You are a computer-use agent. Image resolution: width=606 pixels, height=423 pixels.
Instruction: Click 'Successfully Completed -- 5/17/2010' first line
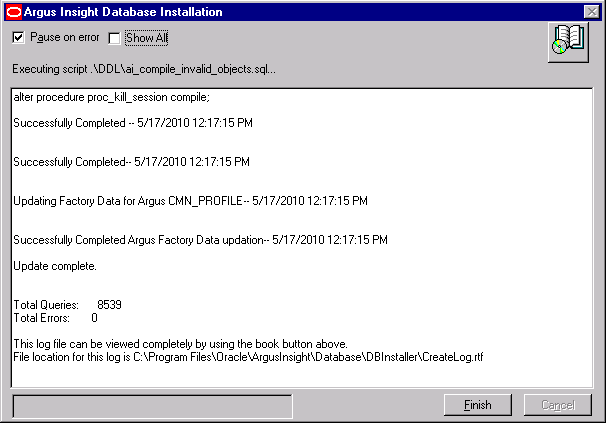click(x=133, y=123)
